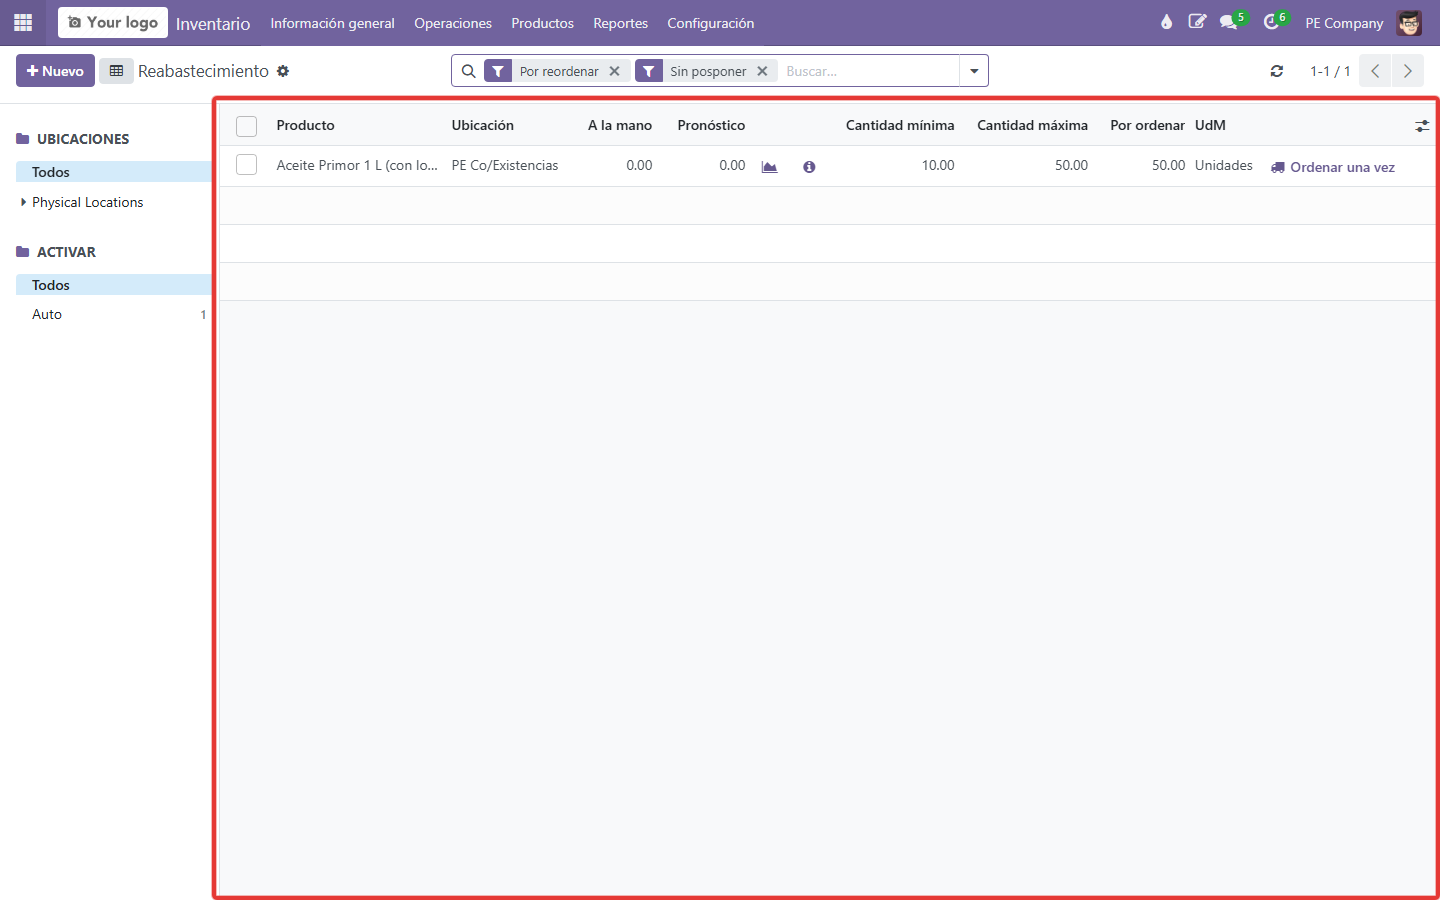Open the forecast graph icon for Aceite Primor

769,167
